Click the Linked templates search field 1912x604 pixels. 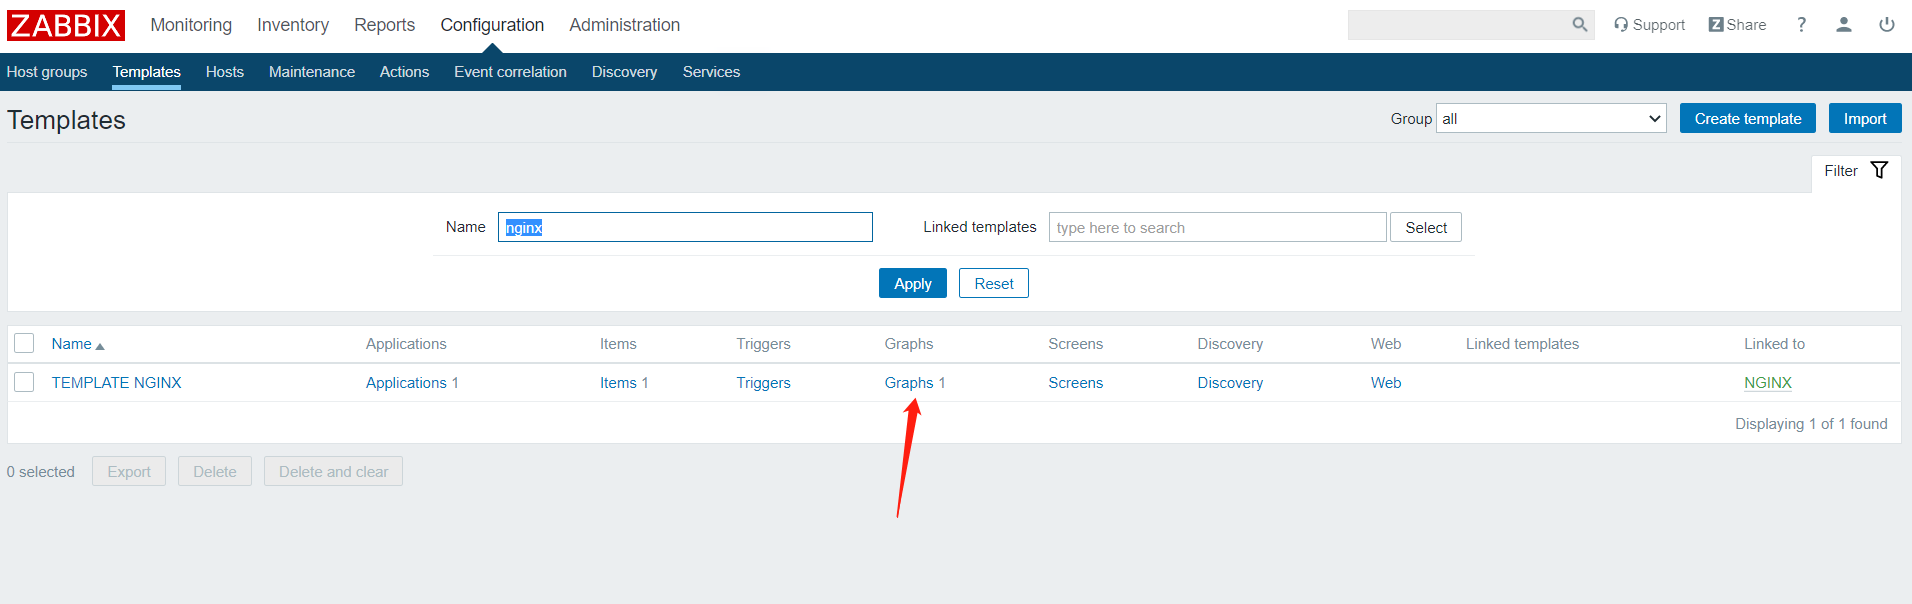1218,227
